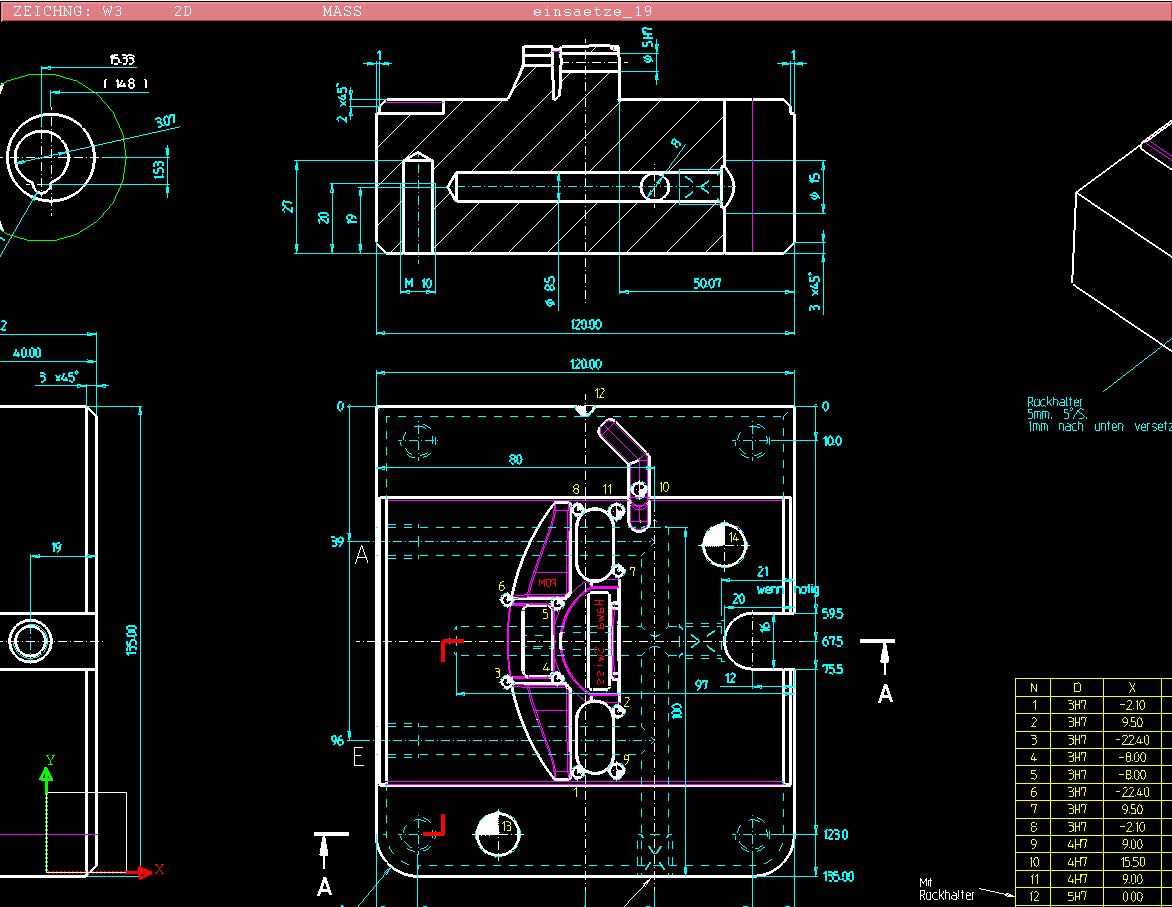Viewport: 1172px width, 907px height.
Task: Click the -22.40 value in table row 3
Action: coord(1132,740)
